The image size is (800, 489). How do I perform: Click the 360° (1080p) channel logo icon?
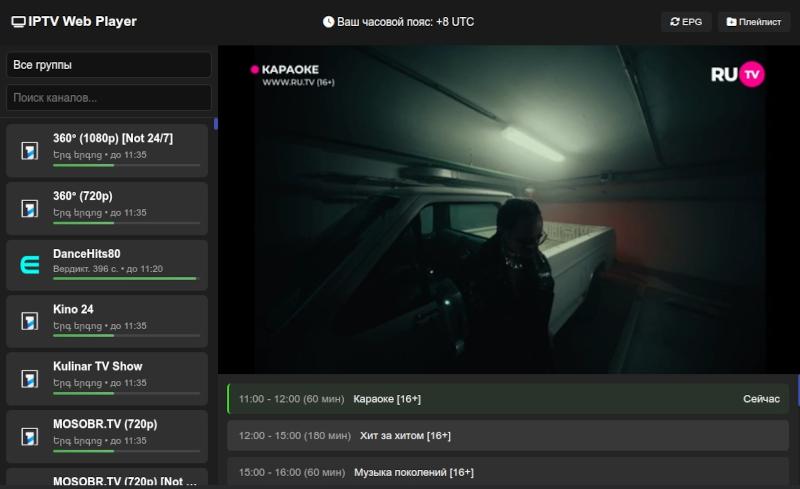(30, 151)
